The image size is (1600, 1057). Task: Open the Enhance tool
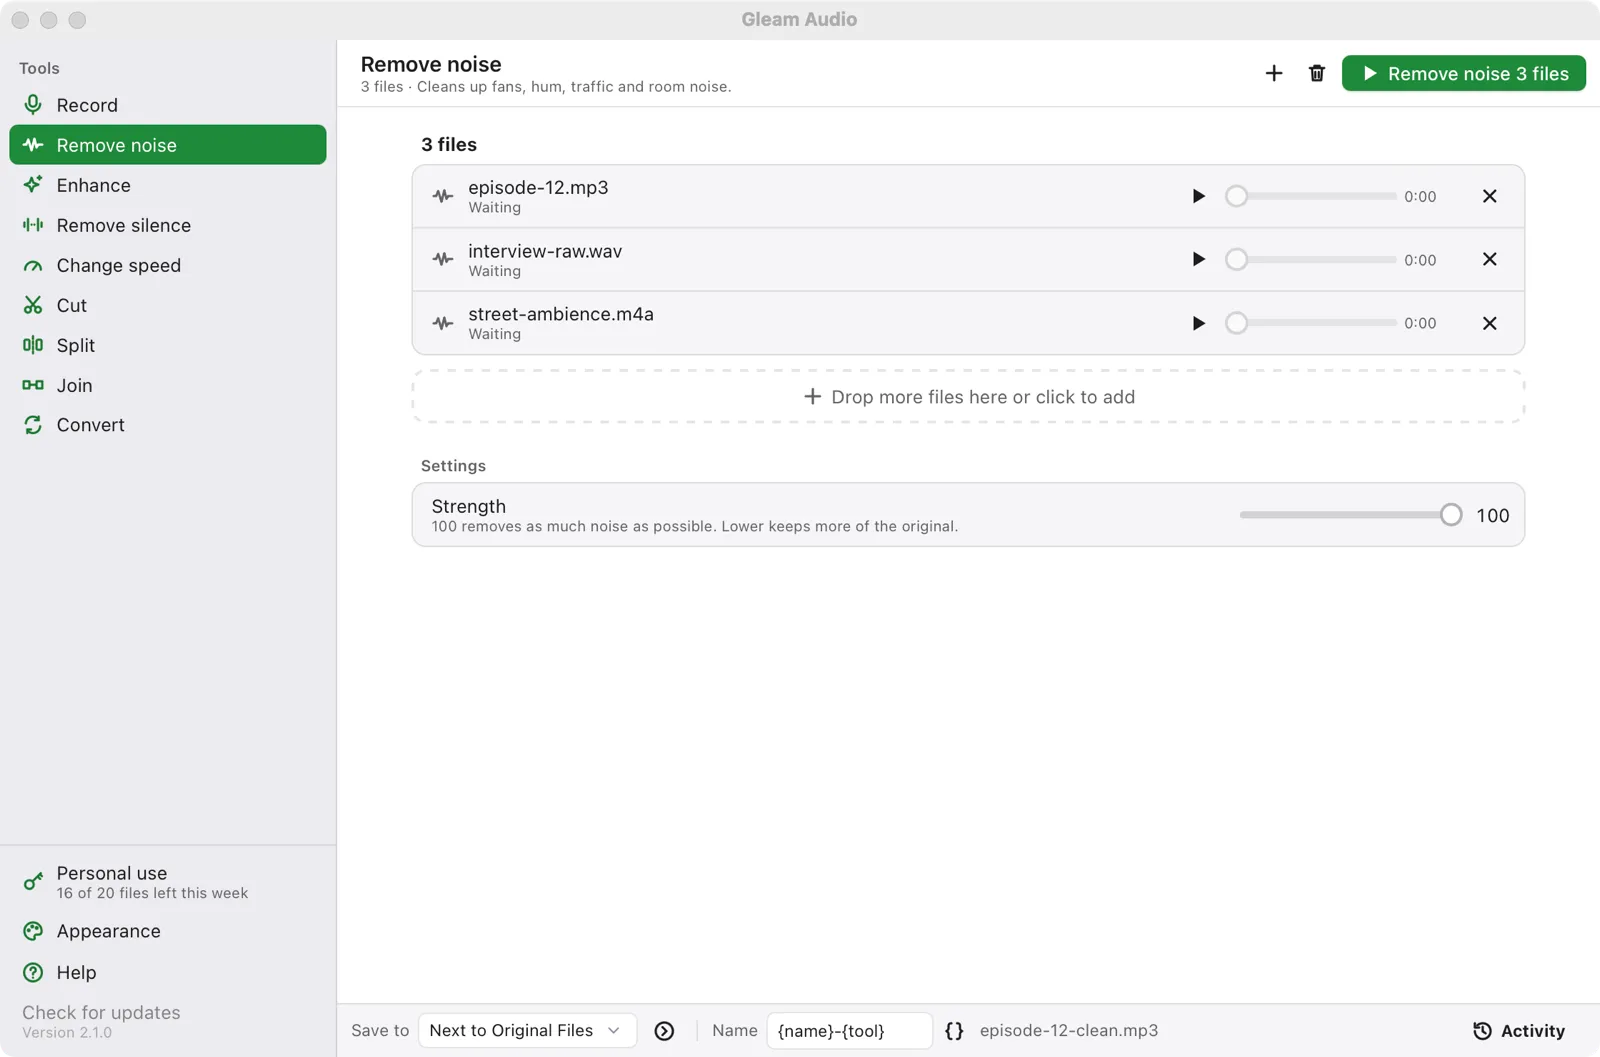click(167, 185)
